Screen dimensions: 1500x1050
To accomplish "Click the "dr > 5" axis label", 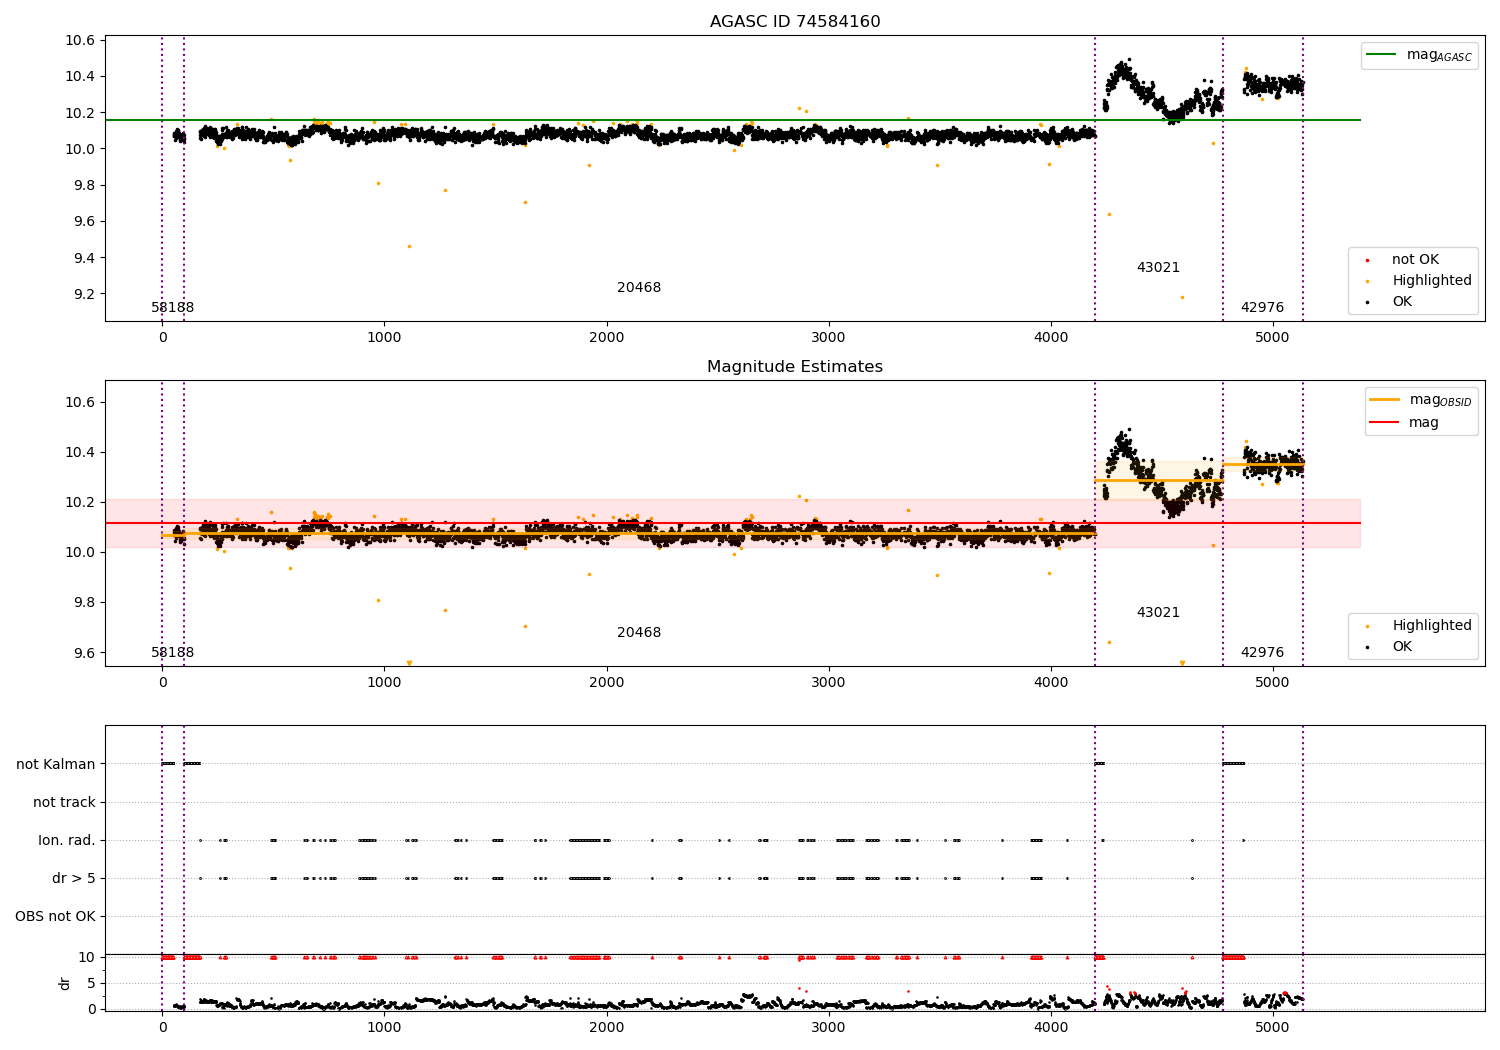I will [74, 879].
